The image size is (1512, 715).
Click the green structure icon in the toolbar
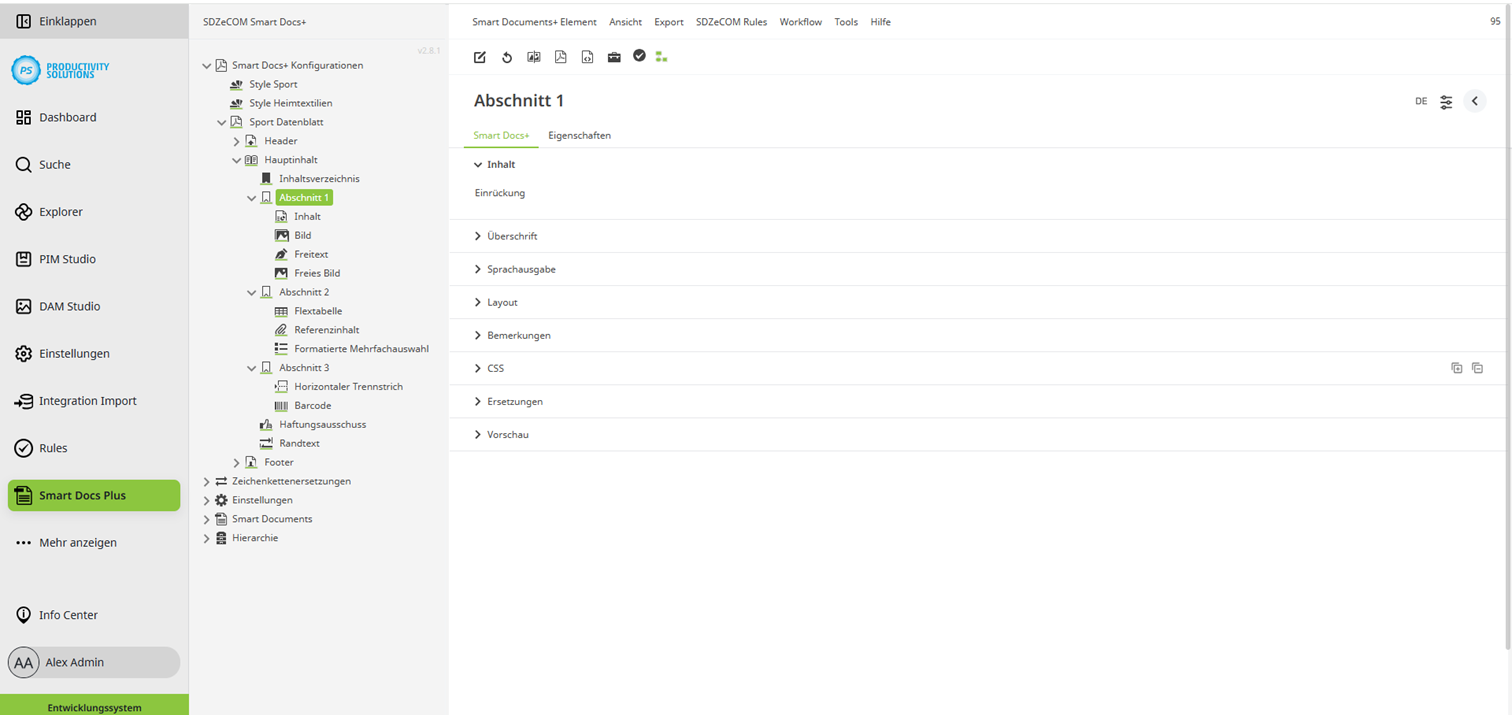(x=661, y=57)
